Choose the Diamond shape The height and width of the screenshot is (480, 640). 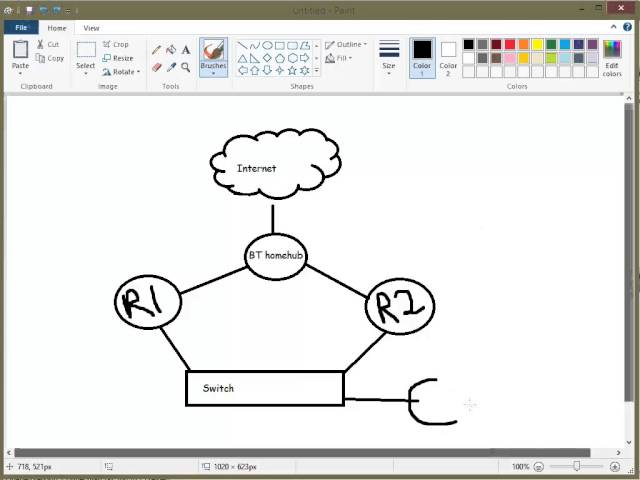click(x=267, y=58)
